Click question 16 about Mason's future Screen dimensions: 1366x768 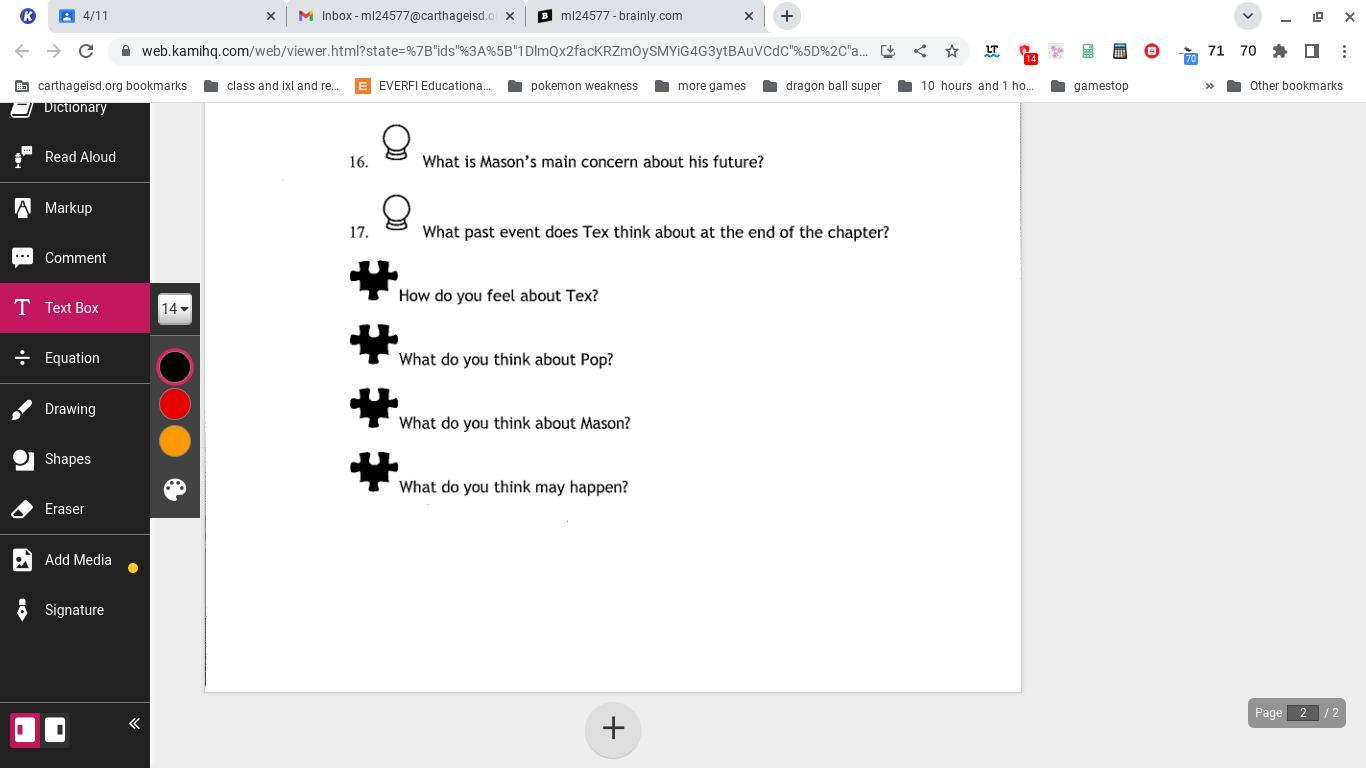tap(593, 162)
